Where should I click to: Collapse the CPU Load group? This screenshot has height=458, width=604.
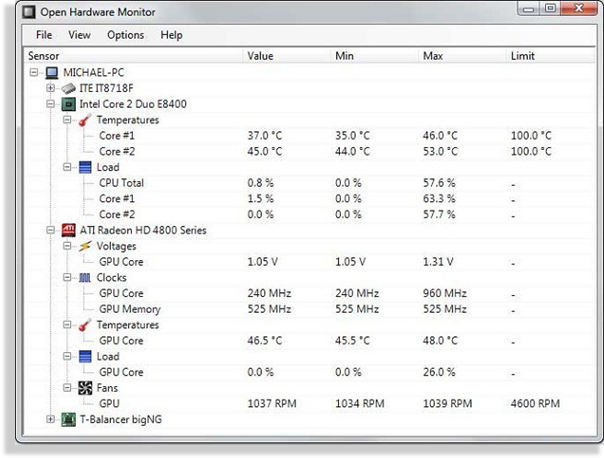(x=67, y=167)
